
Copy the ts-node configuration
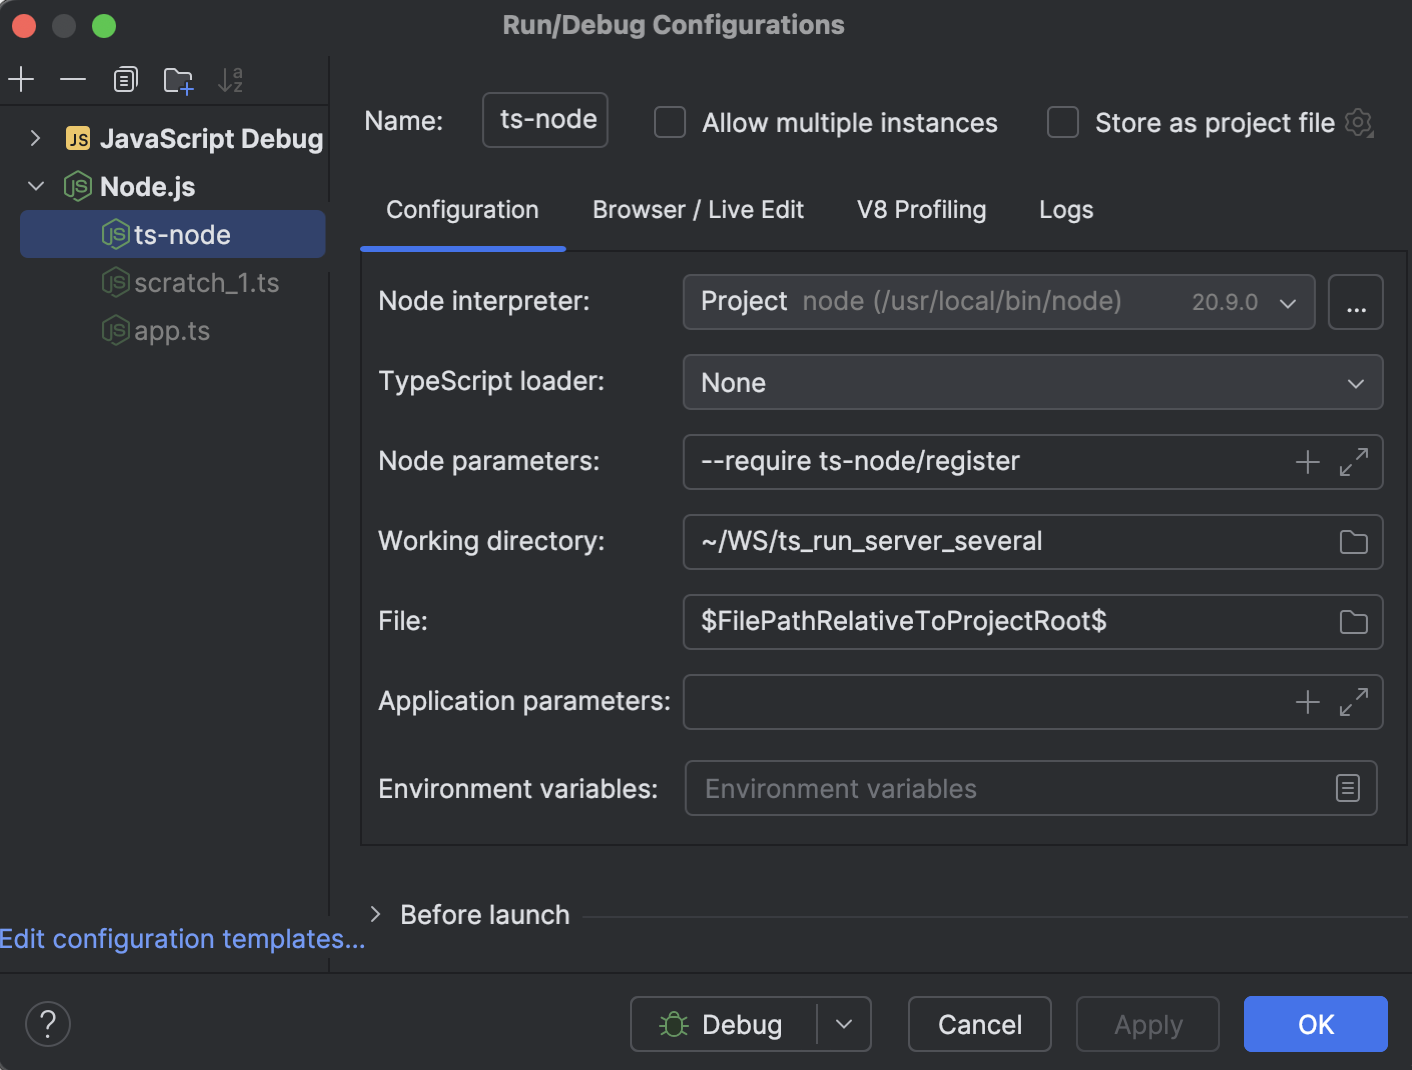125,79
